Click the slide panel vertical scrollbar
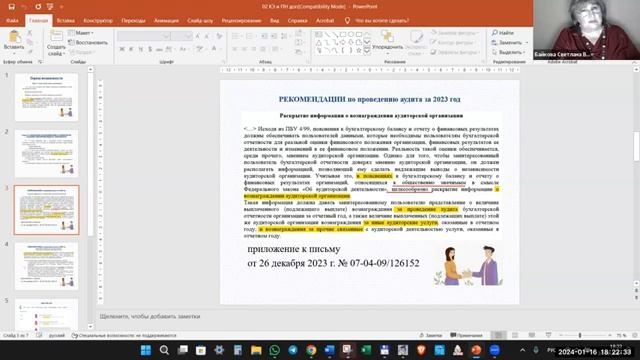This screenshot has height=360, width=640. point(90,198)
